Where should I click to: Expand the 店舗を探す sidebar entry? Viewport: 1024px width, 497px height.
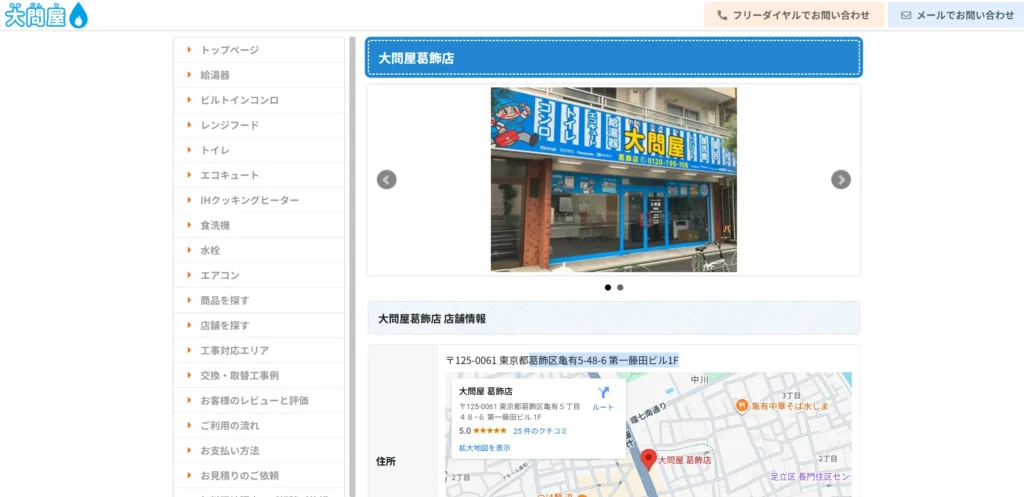224,325
